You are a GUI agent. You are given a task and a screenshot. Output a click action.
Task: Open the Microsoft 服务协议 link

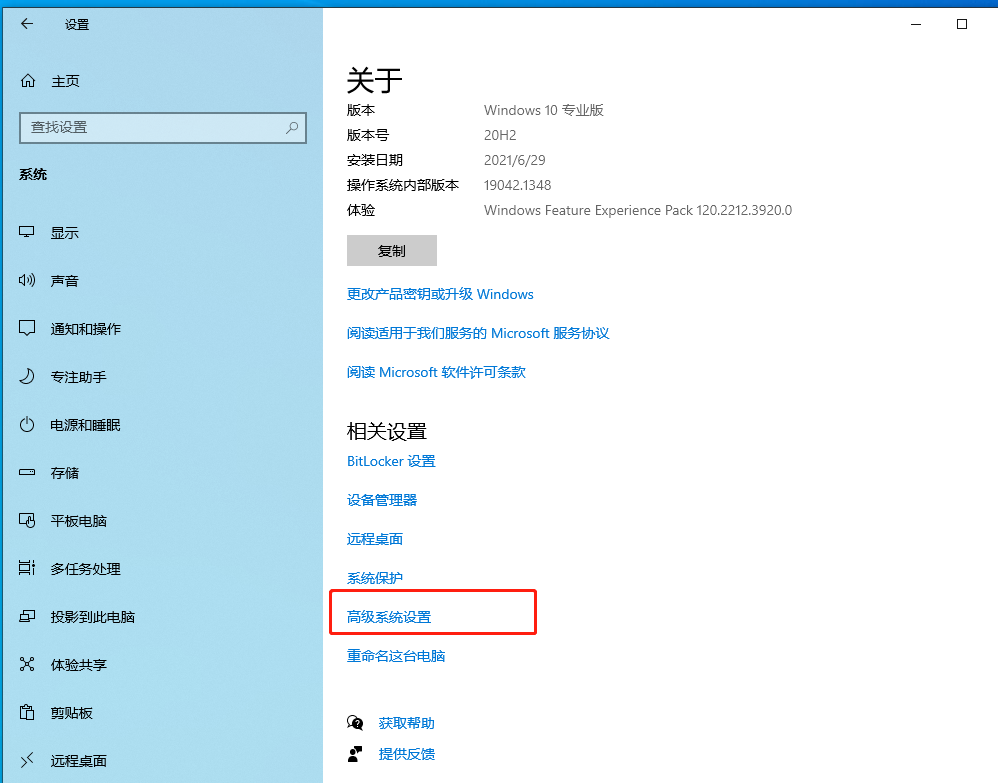[478, 333]
